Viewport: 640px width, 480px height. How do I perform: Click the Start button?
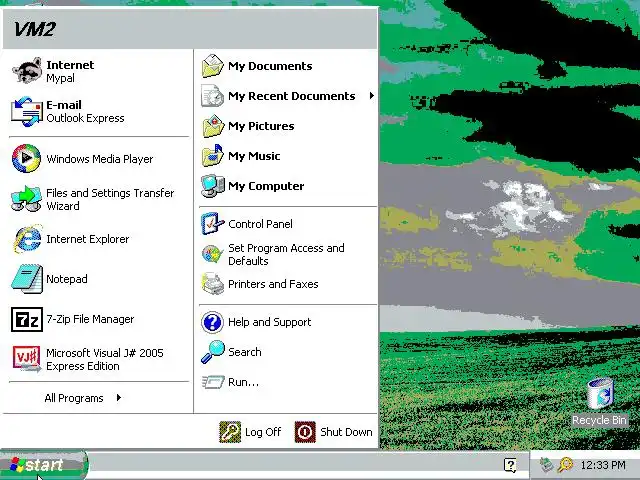(x=44, y=465)
